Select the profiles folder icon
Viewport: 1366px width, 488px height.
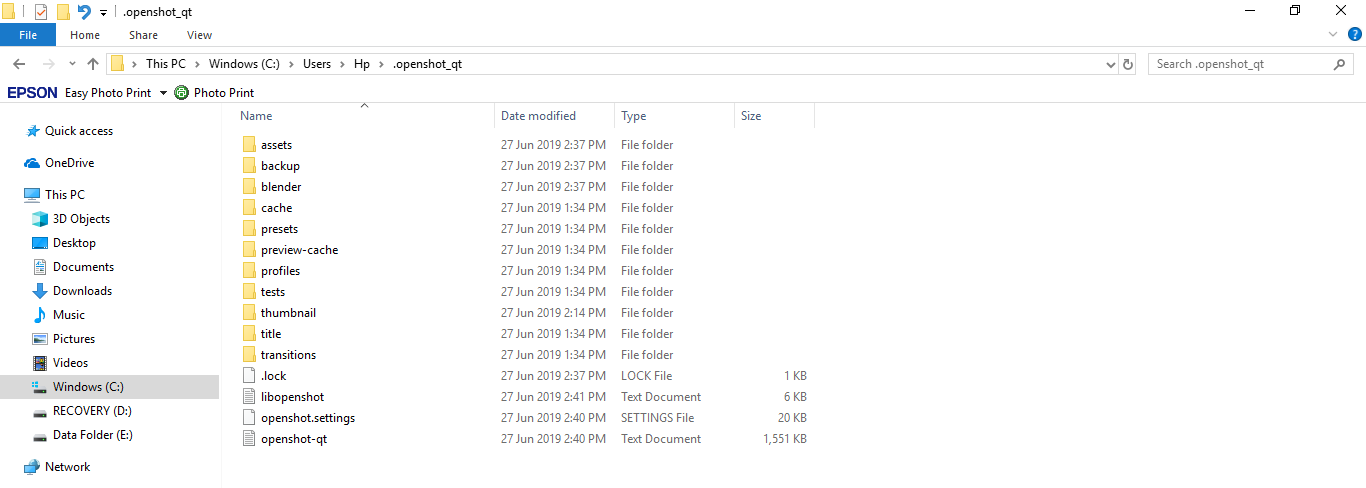tap(250, 271)
